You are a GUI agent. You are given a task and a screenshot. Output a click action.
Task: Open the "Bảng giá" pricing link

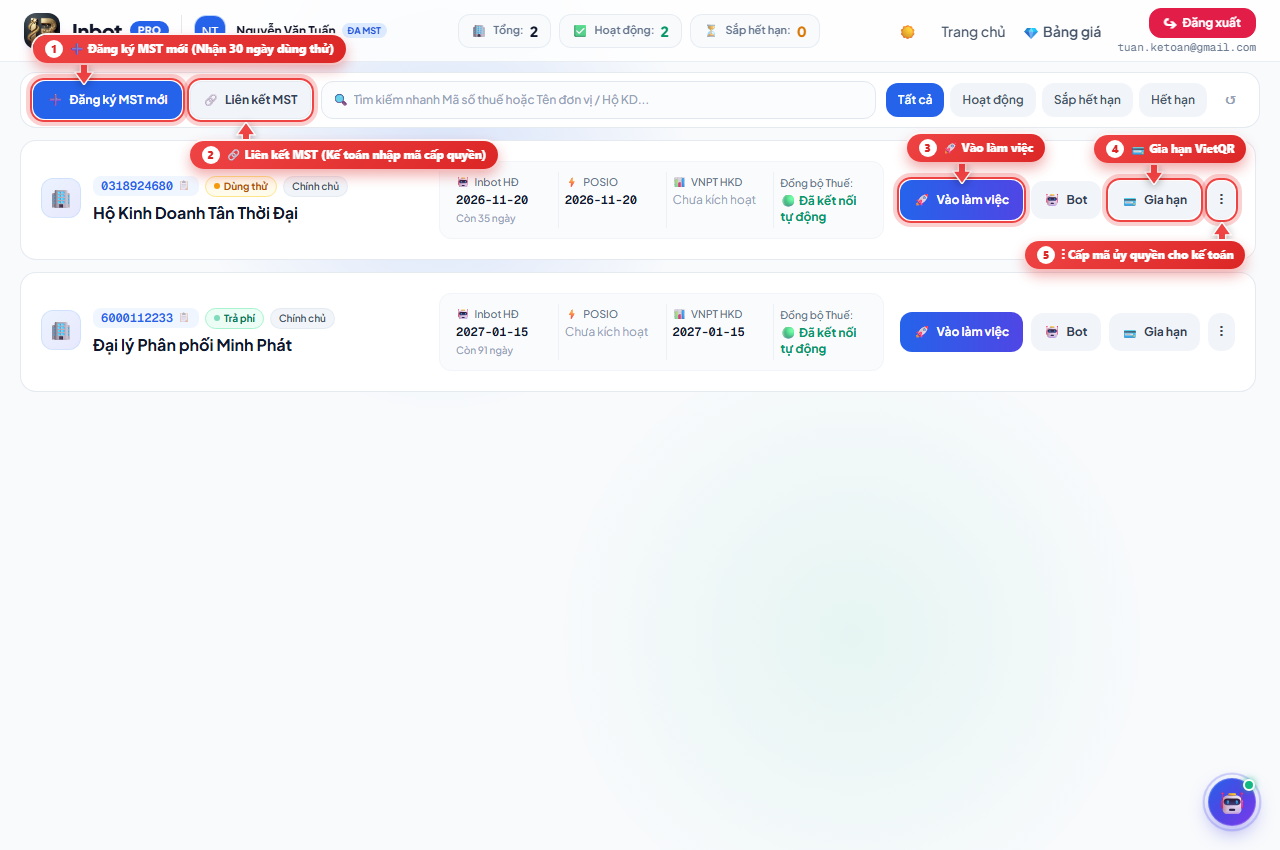pos(1063,32)
